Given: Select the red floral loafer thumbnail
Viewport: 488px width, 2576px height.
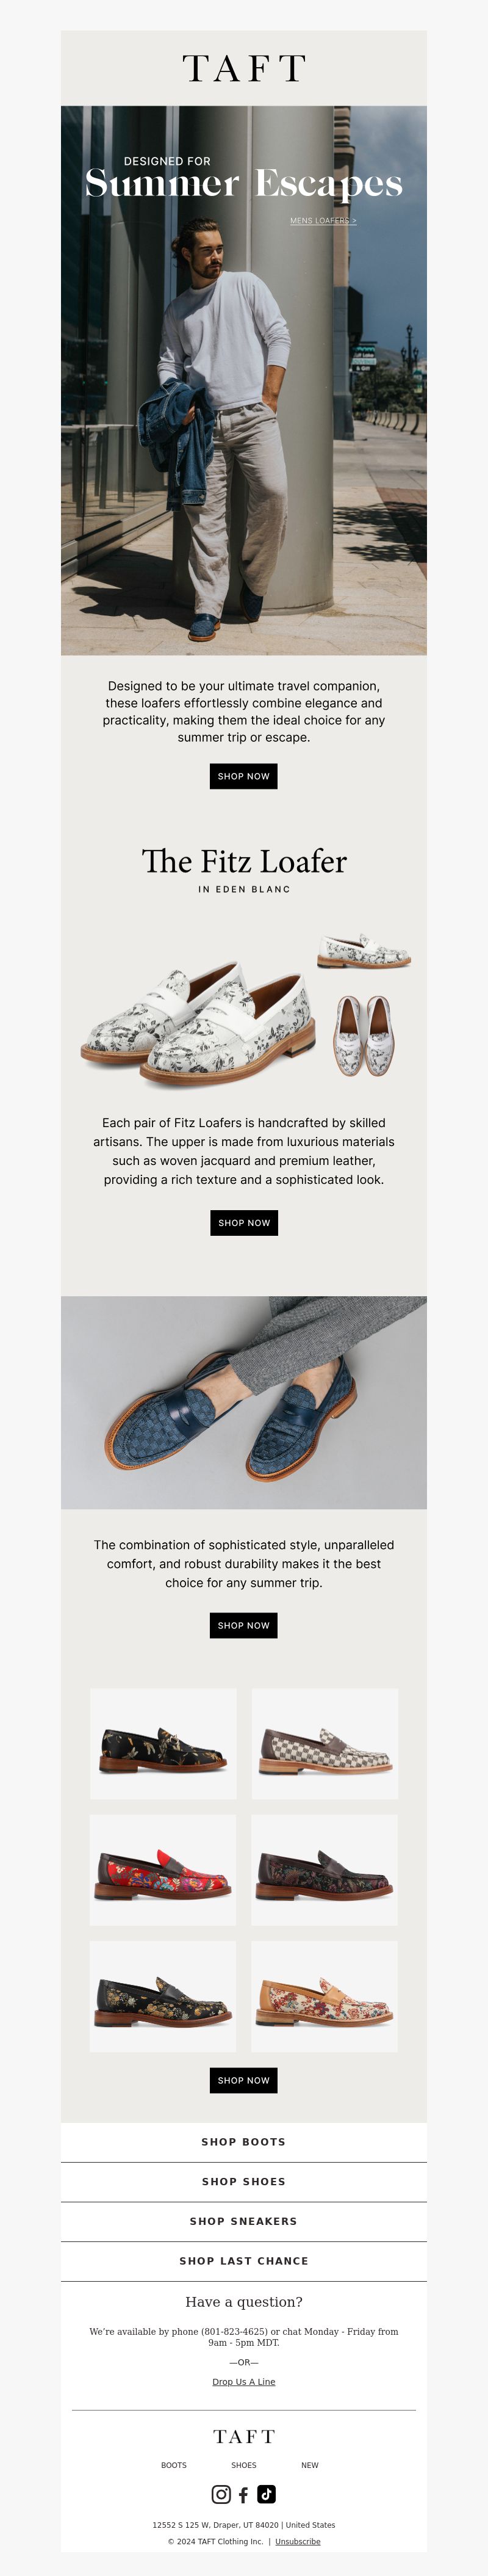Looking at the screenshot, I should (x=163, y=1870).
